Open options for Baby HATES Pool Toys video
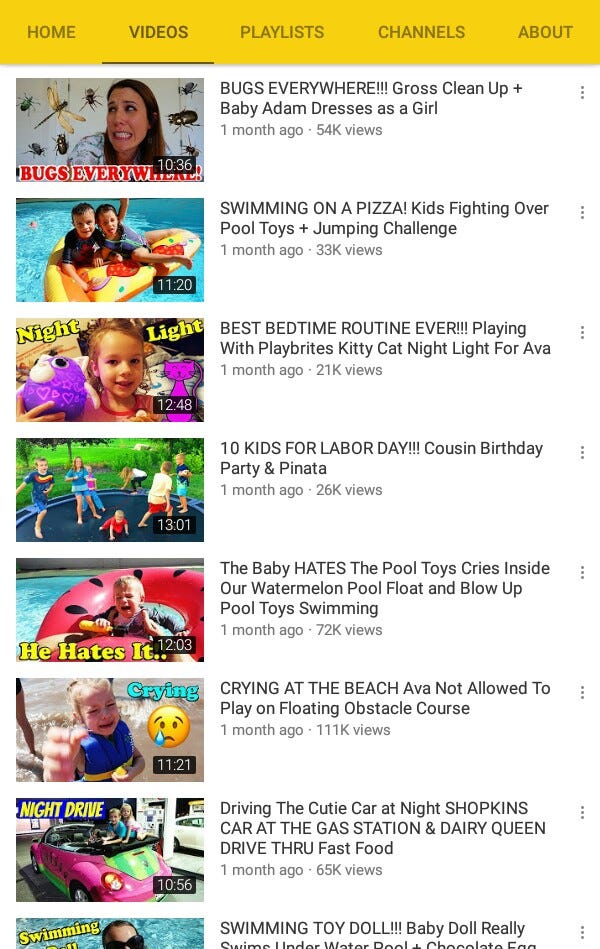 pos(582,573)
